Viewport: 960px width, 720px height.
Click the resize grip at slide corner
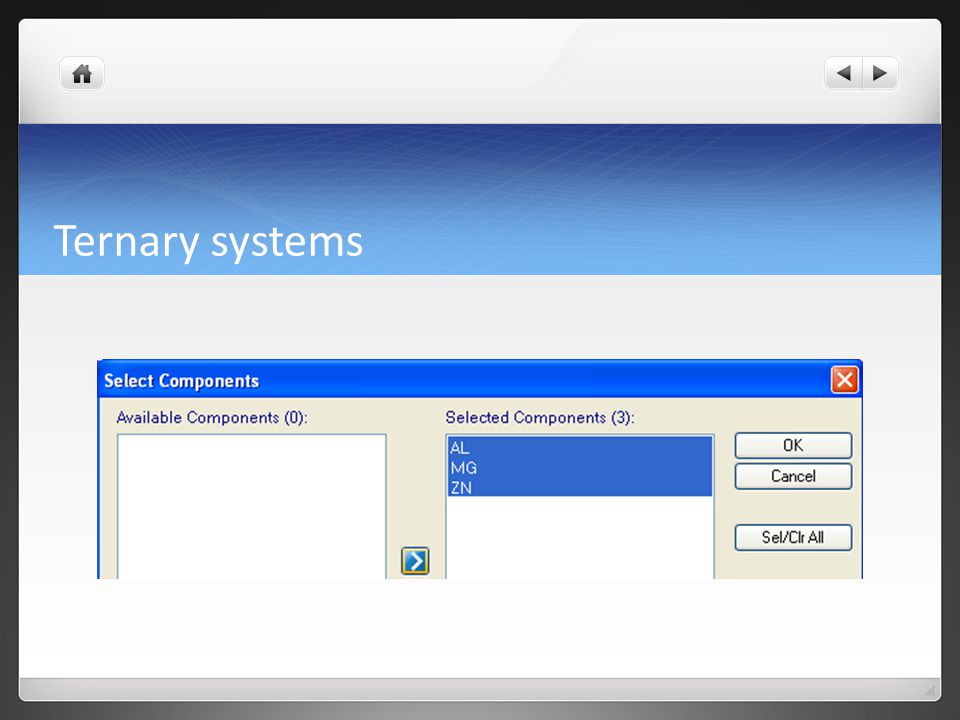tap(930, 691)
